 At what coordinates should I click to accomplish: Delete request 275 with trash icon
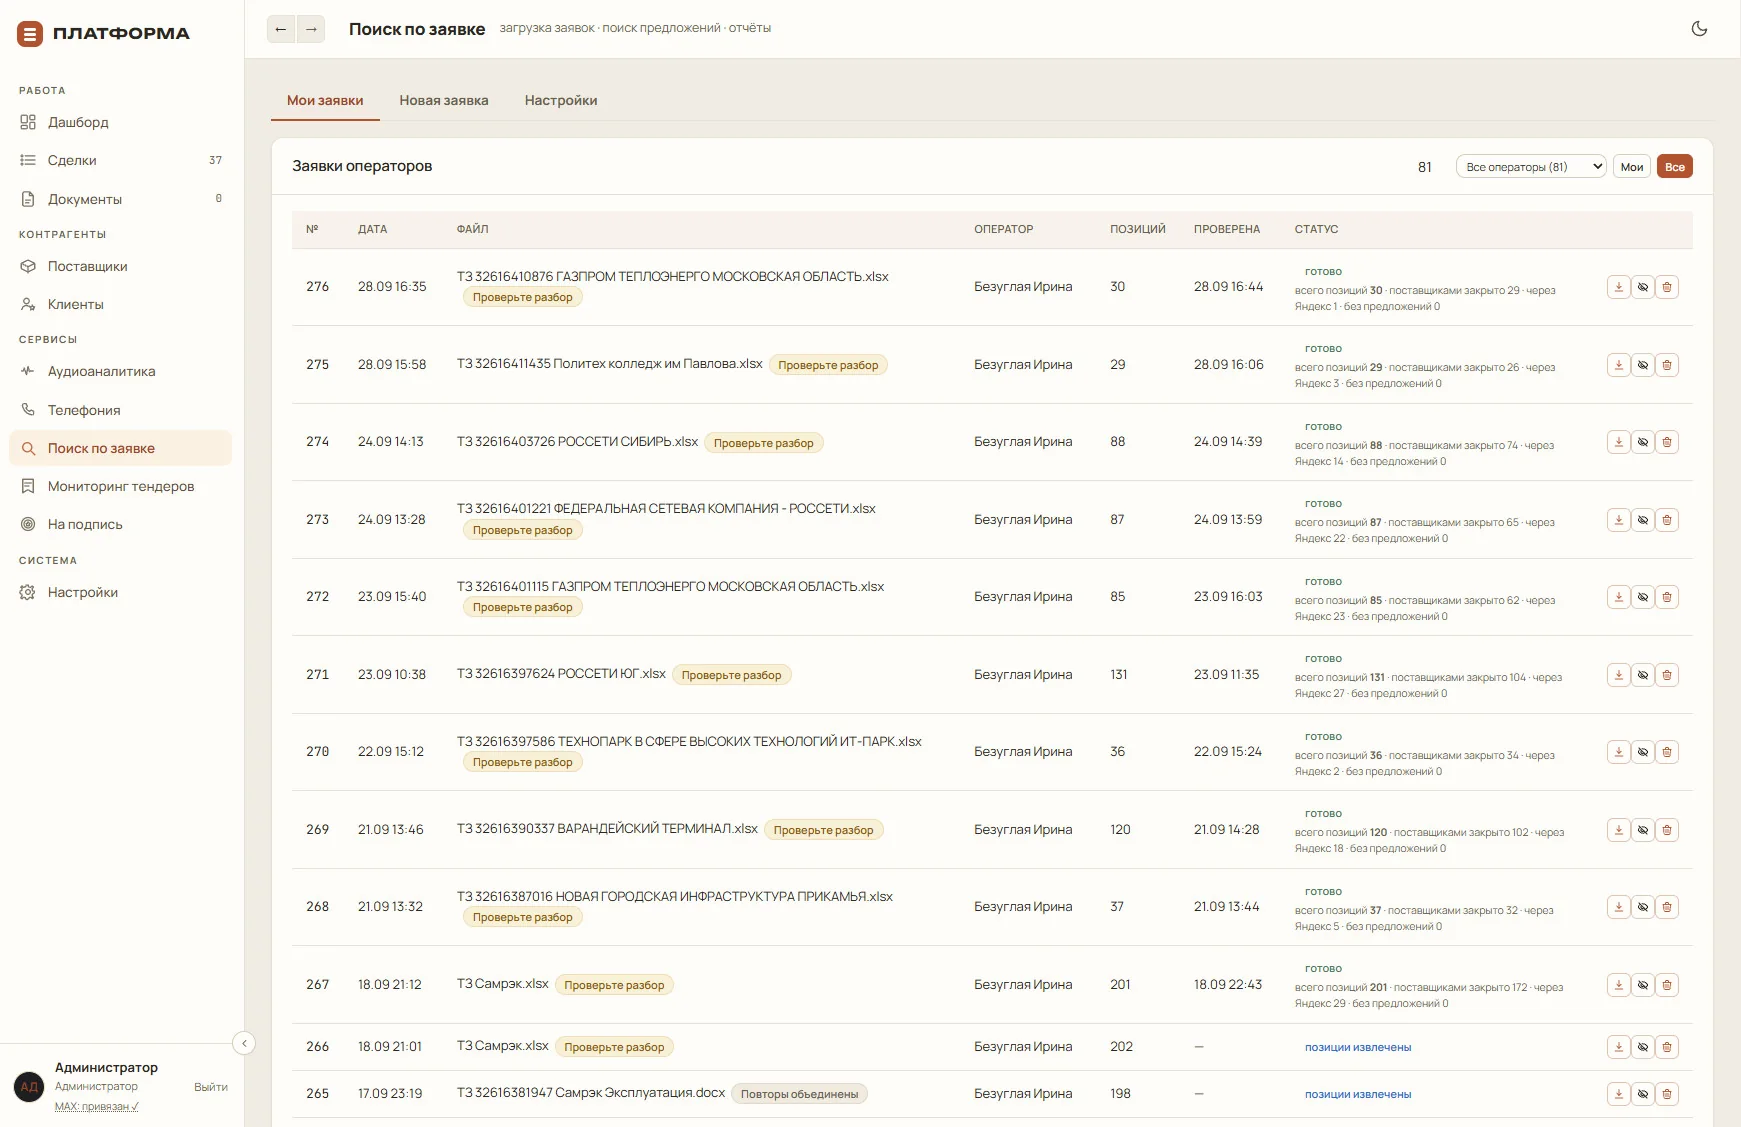click(x=1667, y=365)
